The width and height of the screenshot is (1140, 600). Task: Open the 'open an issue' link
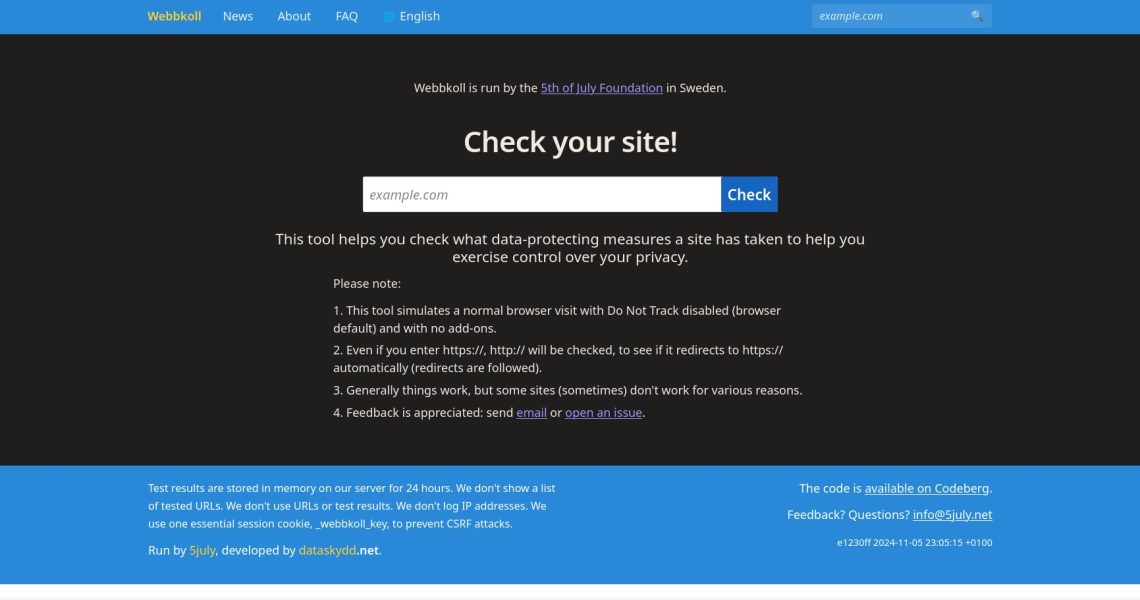(603, 413)
